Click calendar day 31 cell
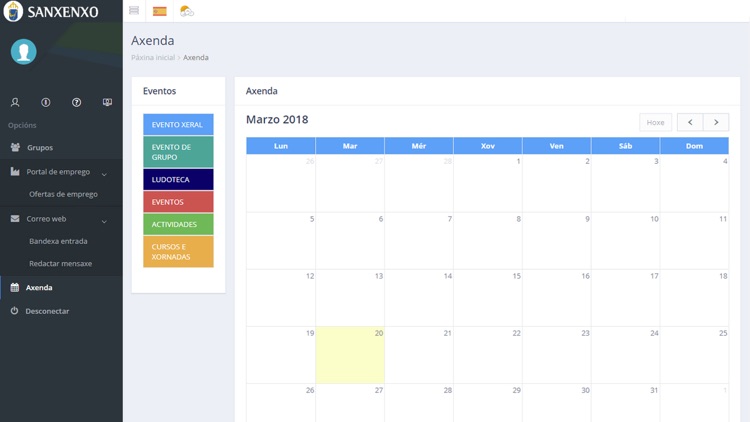Viewport: 750px width, 422px height. pos(626,403)
